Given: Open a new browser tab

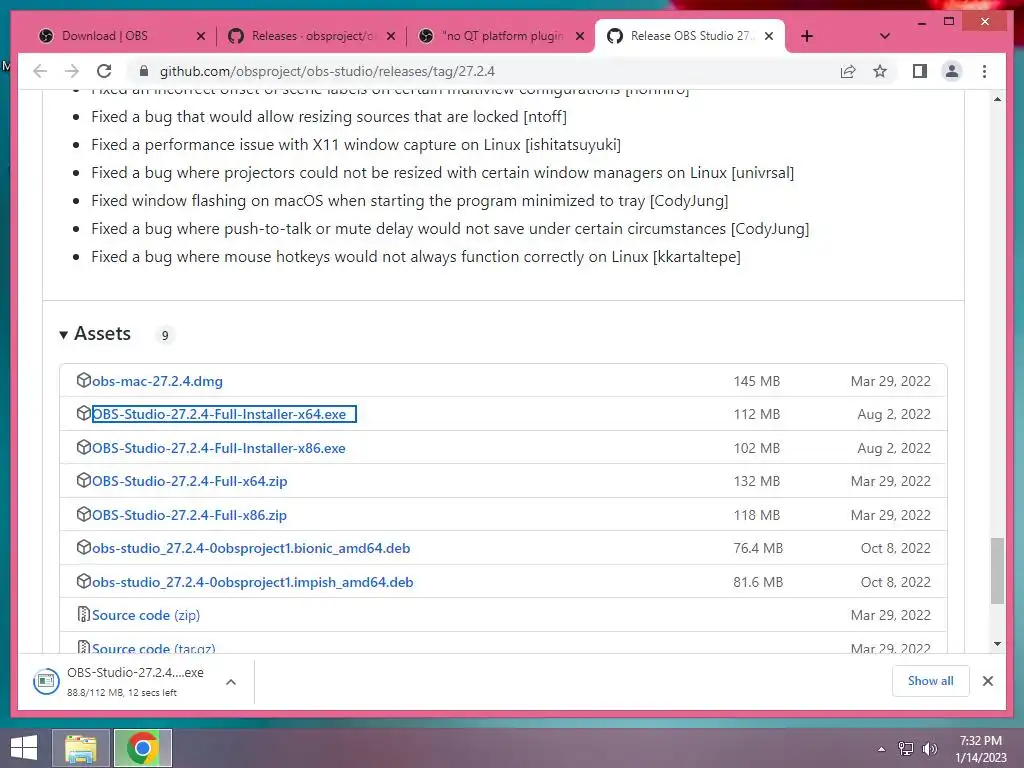Looking at the screenshot, I should pos(807,36).
